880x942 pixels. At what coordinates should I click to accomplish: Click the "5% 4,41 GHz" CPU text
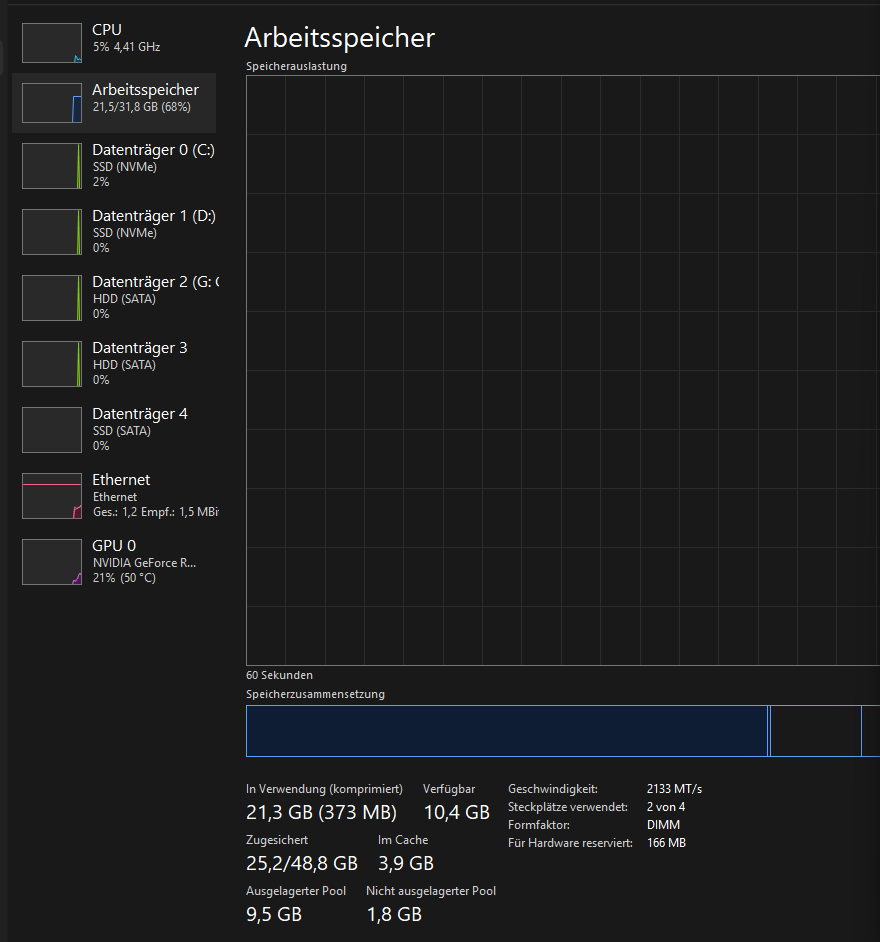(127, 47)
